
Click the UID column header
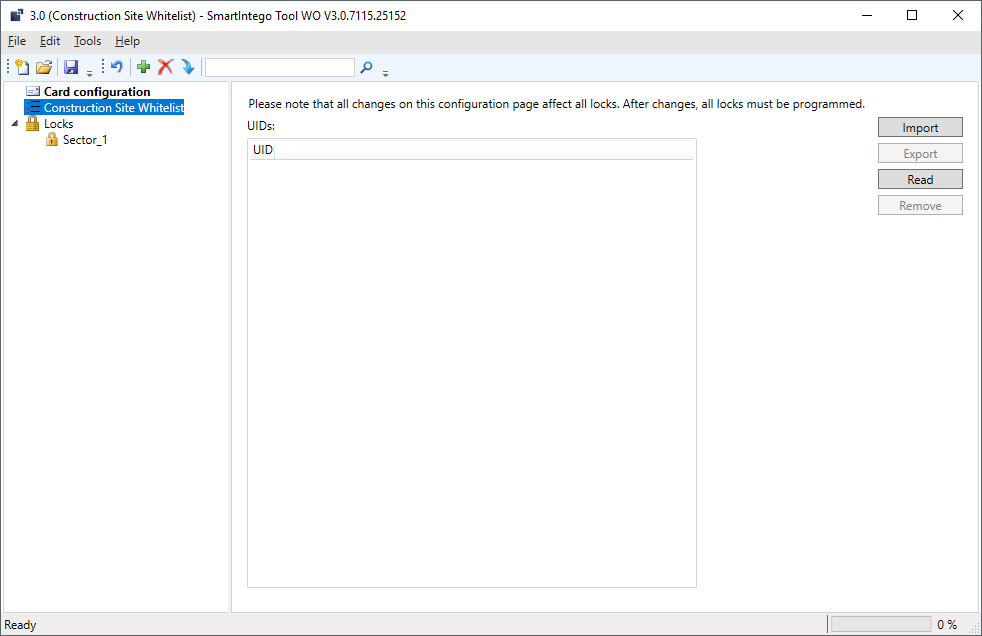[x=262, y=150]
